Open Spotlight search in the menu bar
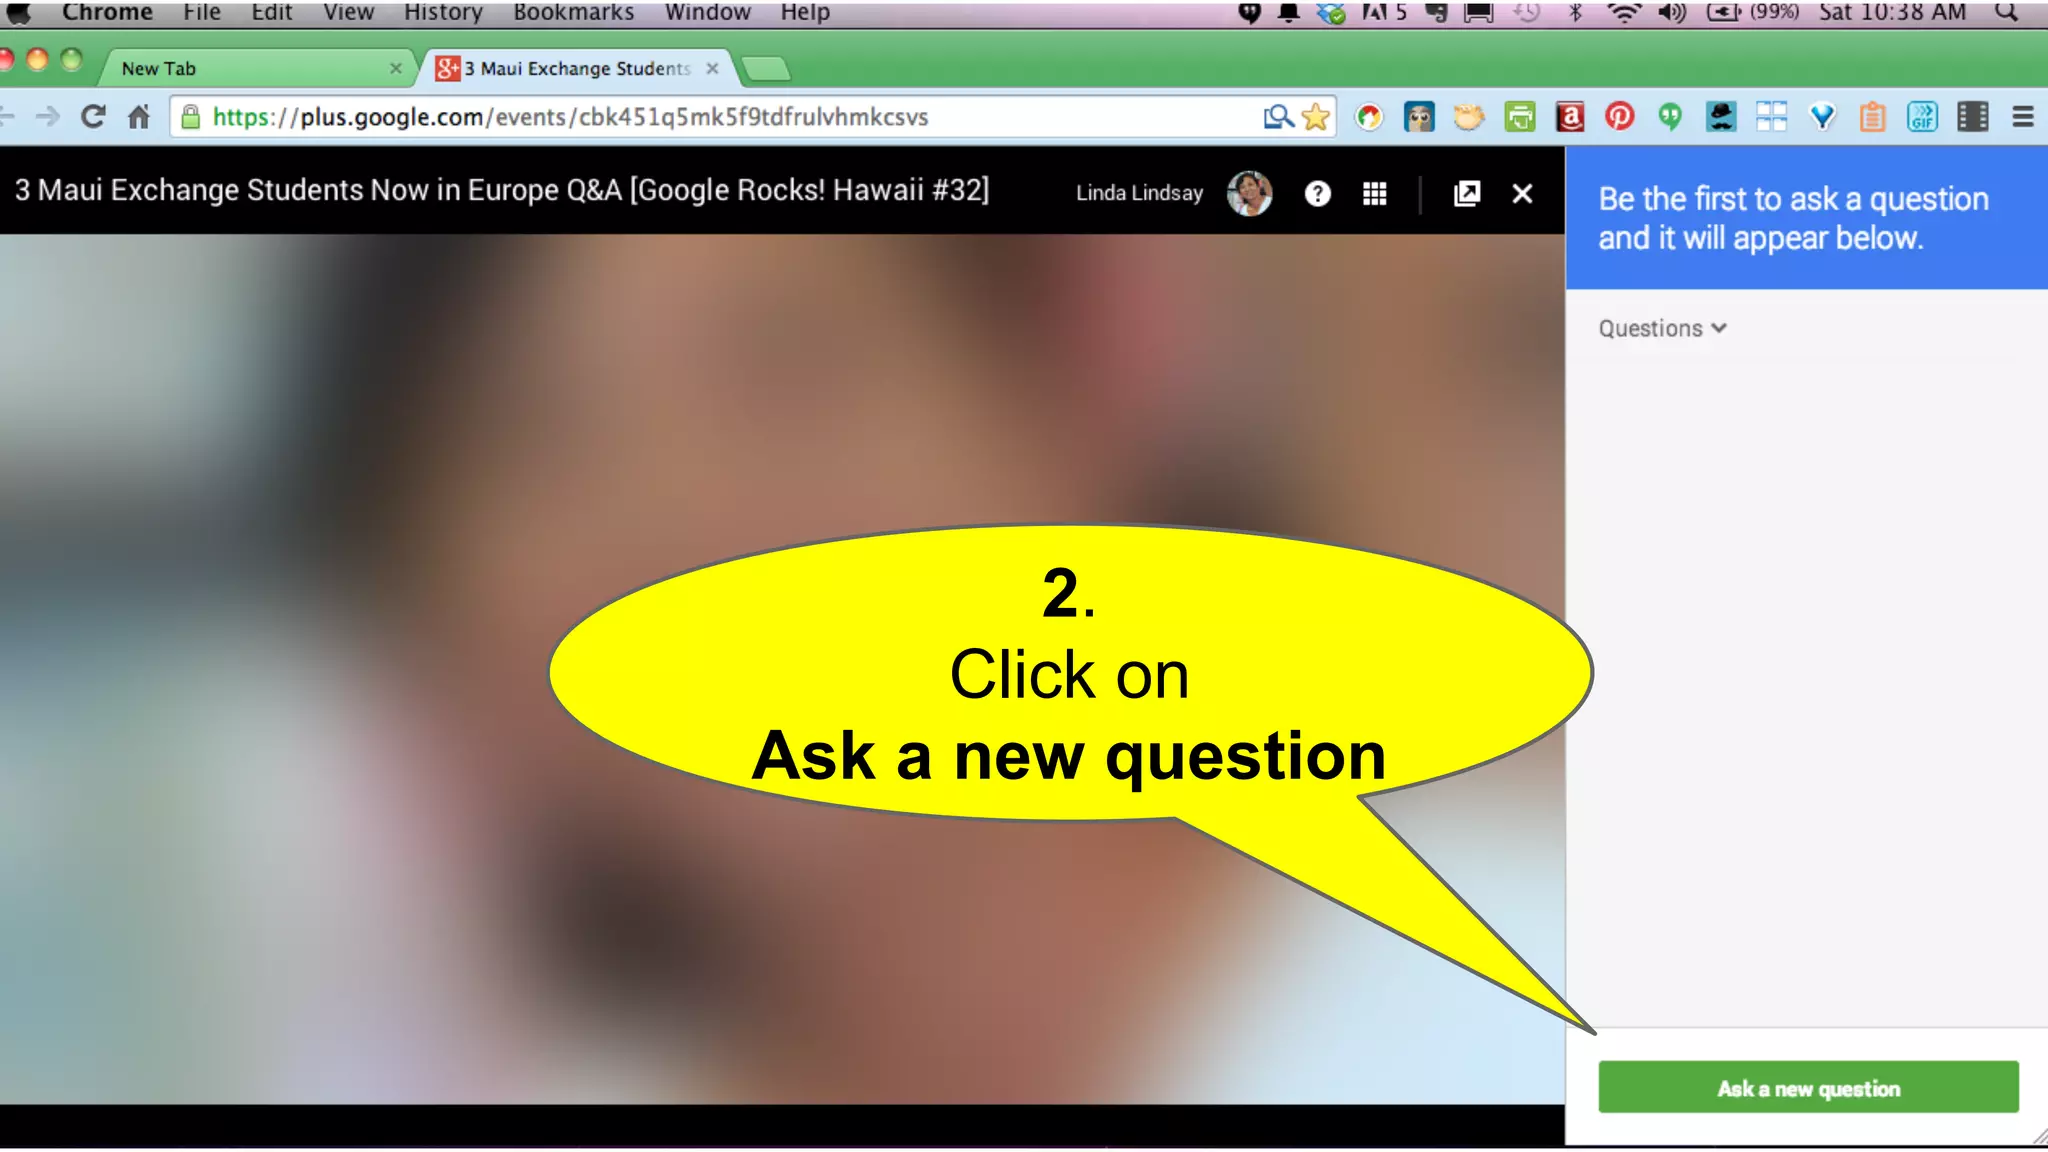Viewport: 2048px width, 1152px height. pyautogui.click(x=2005, y=12)
